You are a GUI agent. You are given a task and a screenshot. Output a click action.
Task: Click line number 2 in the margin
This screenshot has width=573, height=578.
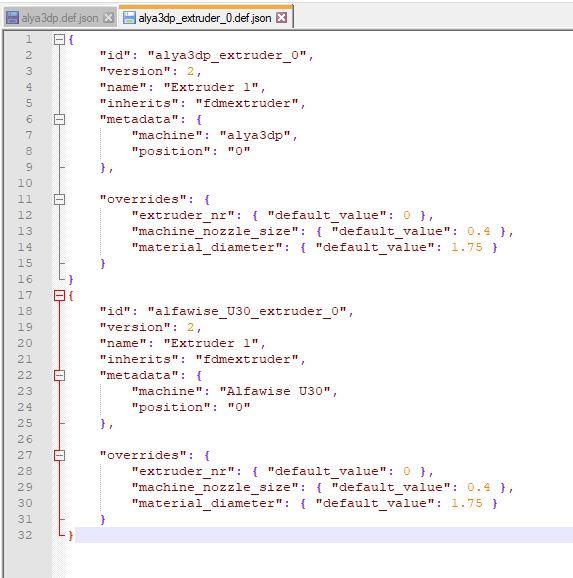(x=28, y=55)
